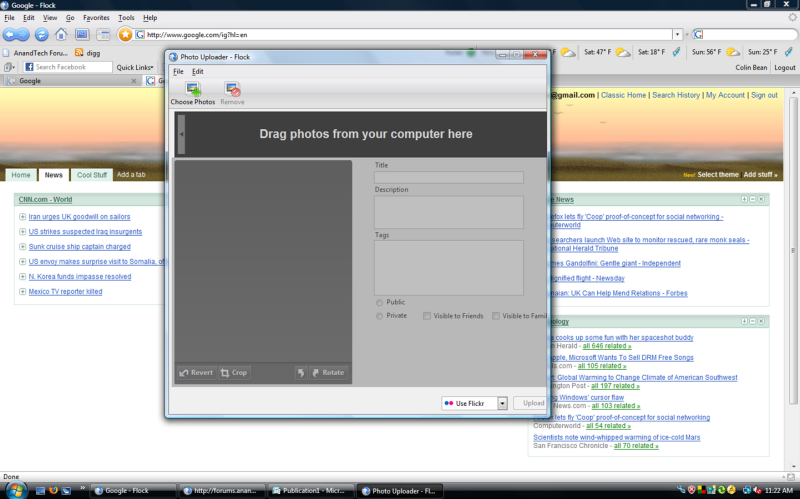Click the Sign out link on Google page

[x=764, y=95]
